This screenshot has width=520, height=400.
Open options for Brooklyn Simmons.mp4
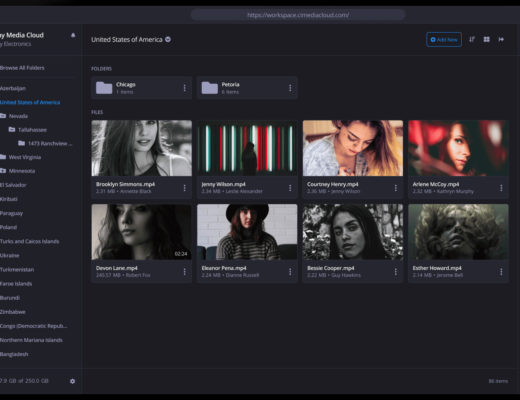click(184, 188)
